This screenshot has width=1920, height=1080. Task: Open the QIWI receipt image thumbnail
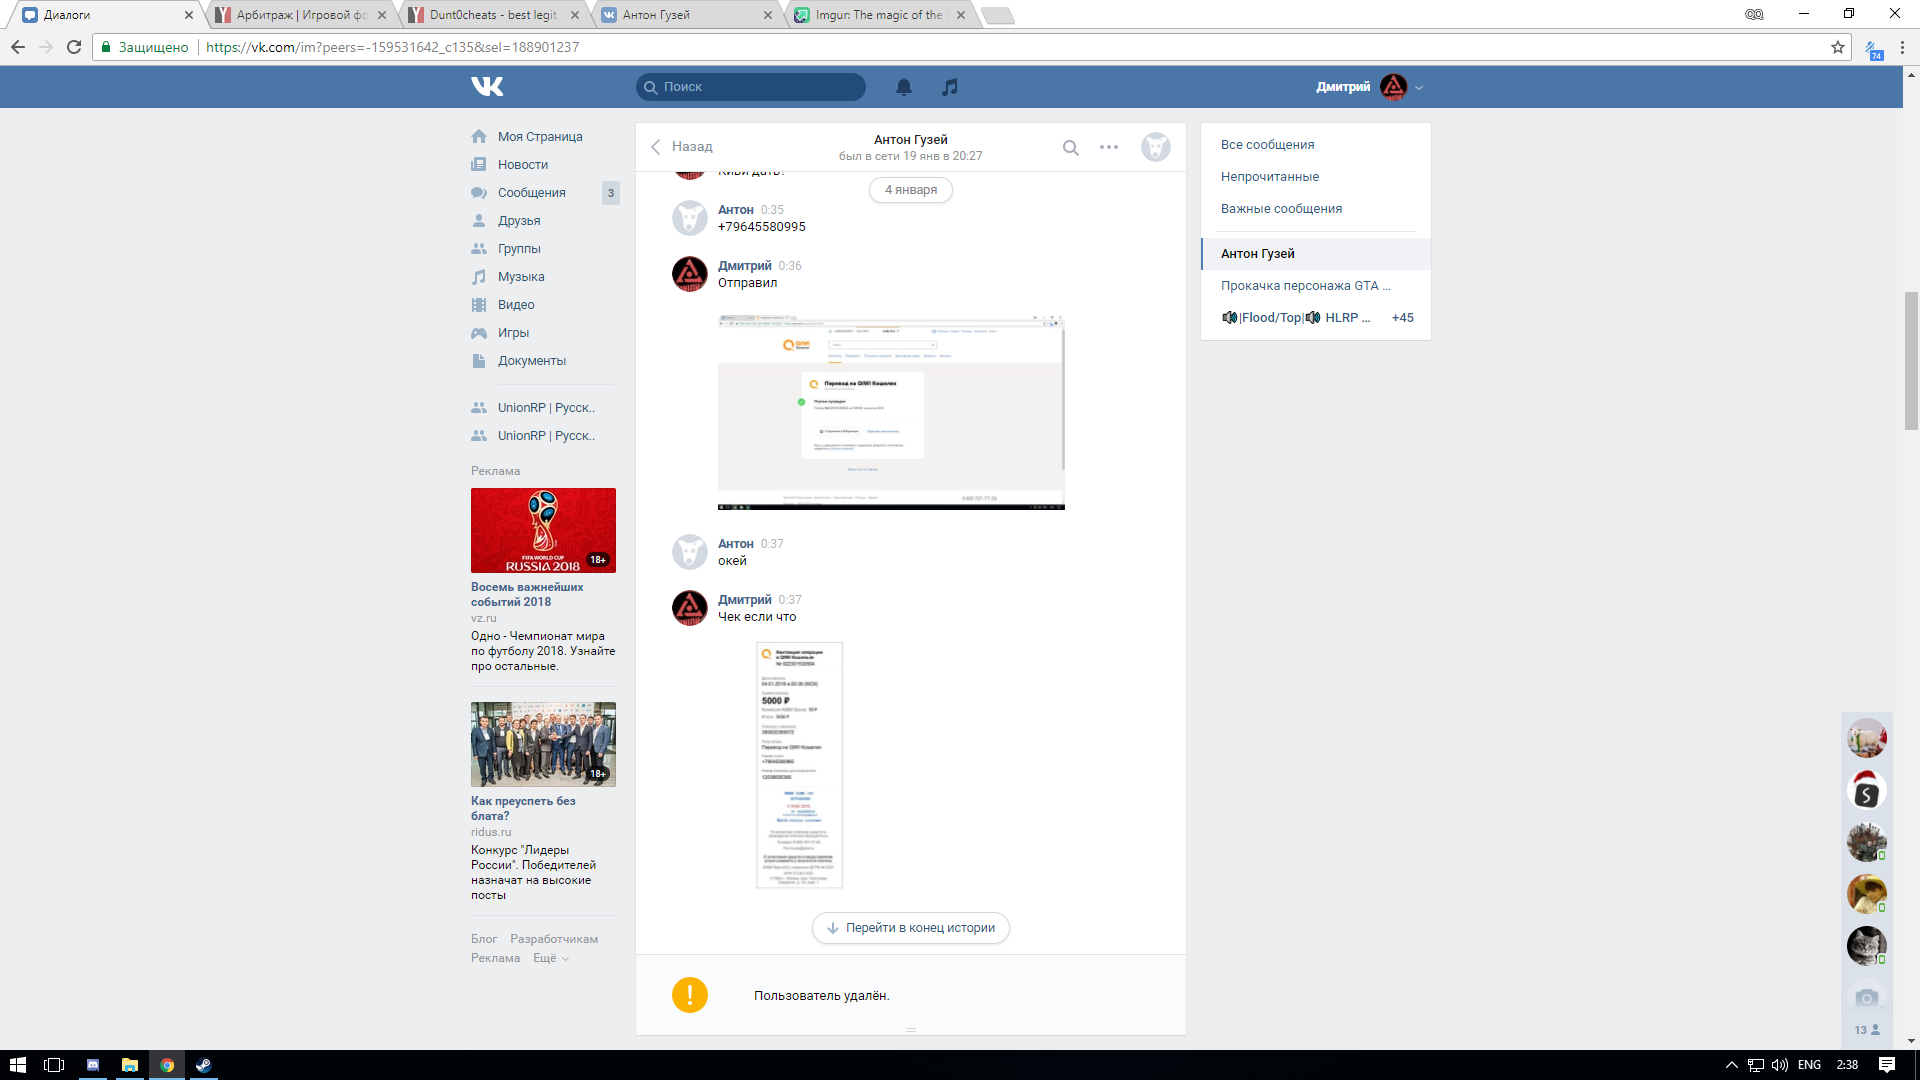point(799,765)
